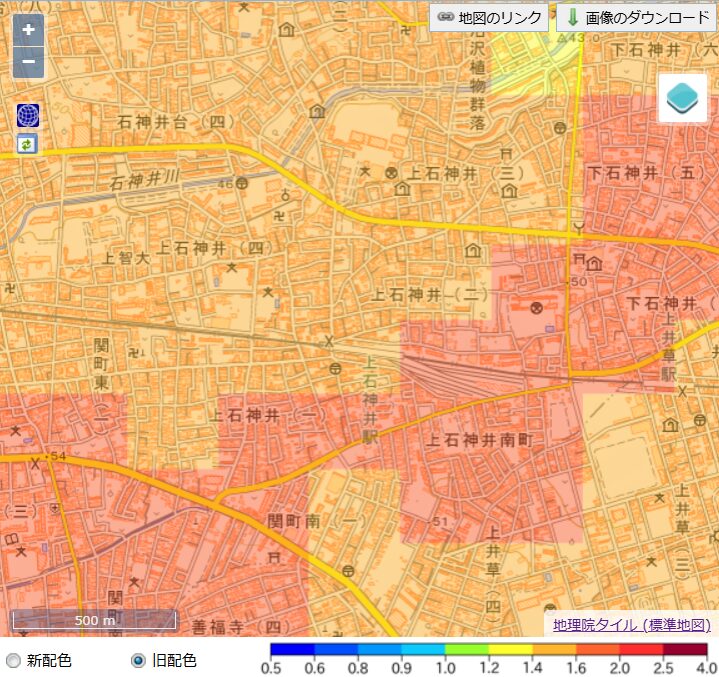Click the 井草駅 station label

click(668, 355)
